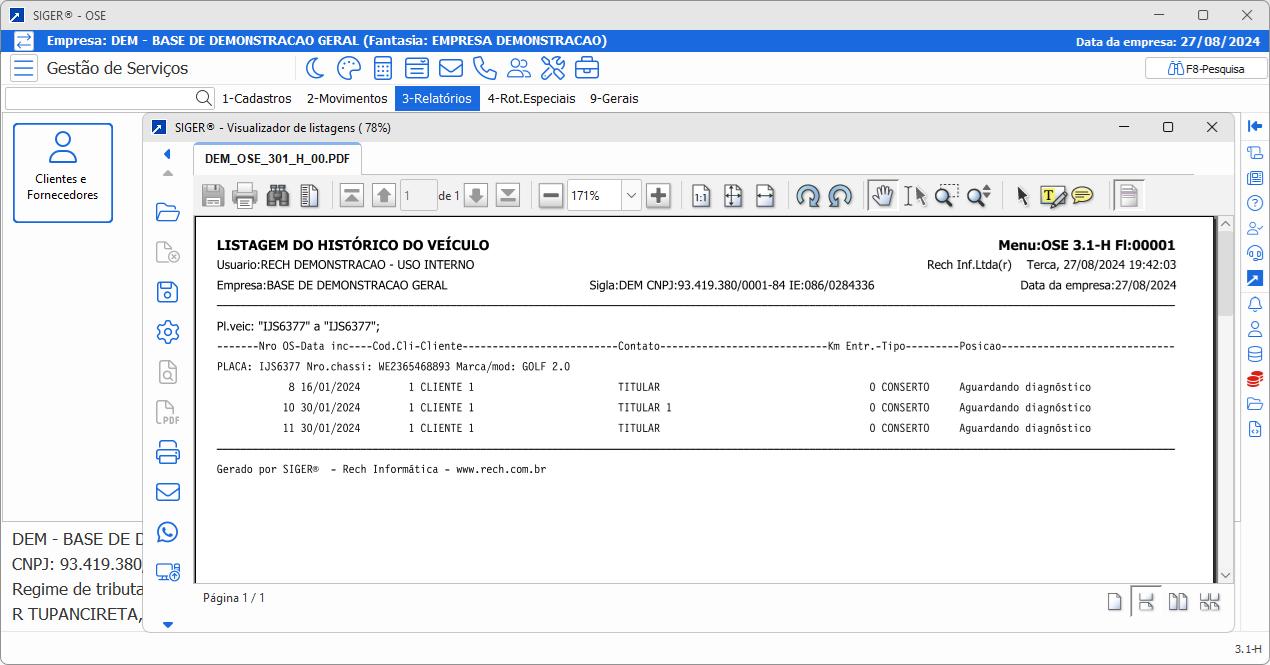
Task: Select the DEM_OSE_301_H_00.PDF tab
Action: (277, 159)
